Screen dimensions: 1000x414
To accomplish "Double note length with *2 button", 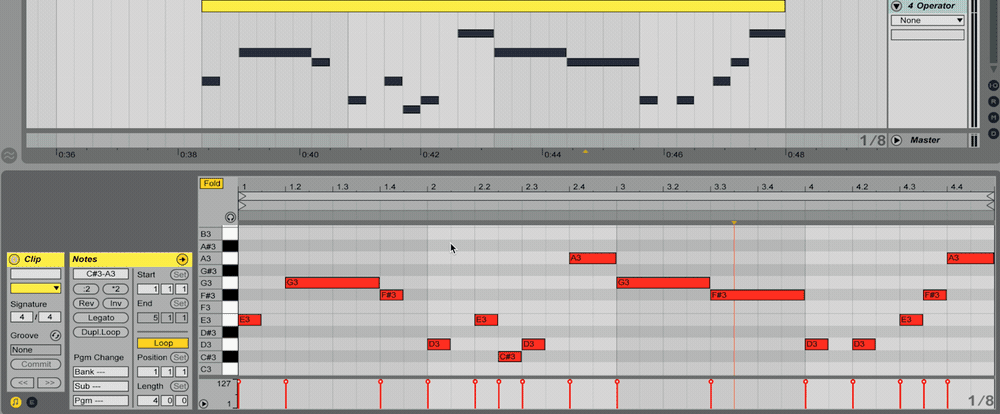I will click(115, 289).
